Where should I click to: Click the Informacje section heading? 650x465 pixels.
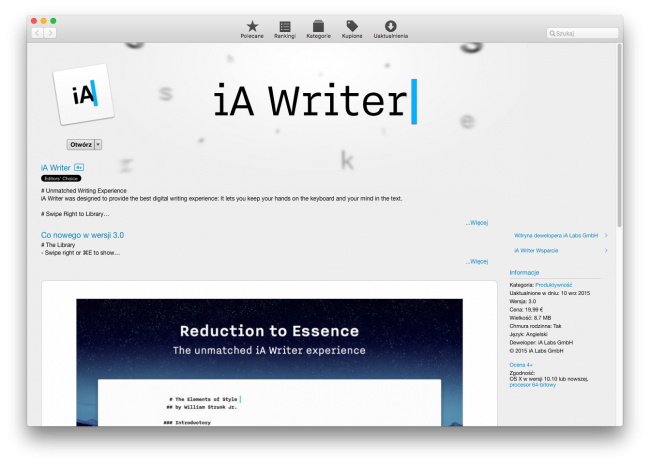tap(524, 273)
